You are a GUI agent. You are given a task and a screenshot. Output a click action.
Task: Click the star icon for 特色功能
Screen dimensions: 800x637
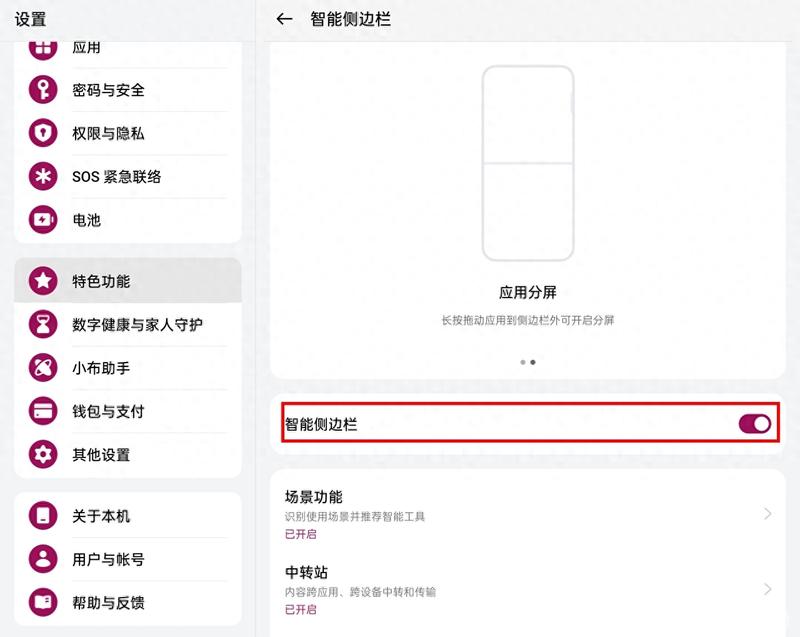pos(43,281)
